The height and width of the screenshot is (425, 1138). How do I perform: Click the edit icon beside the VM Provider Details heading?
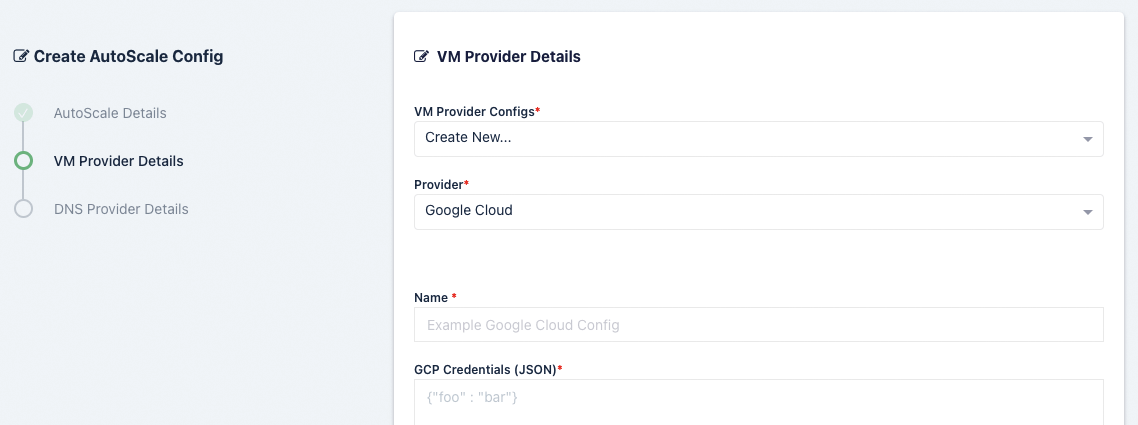pos(422,56)
